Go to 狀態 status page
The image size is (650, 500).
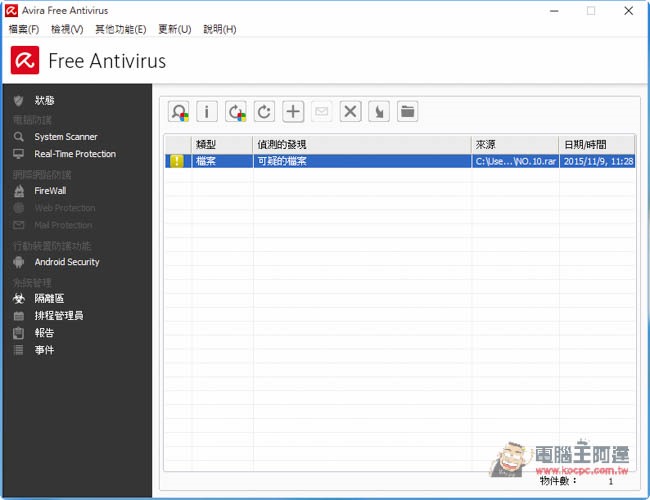click(44, 100)
